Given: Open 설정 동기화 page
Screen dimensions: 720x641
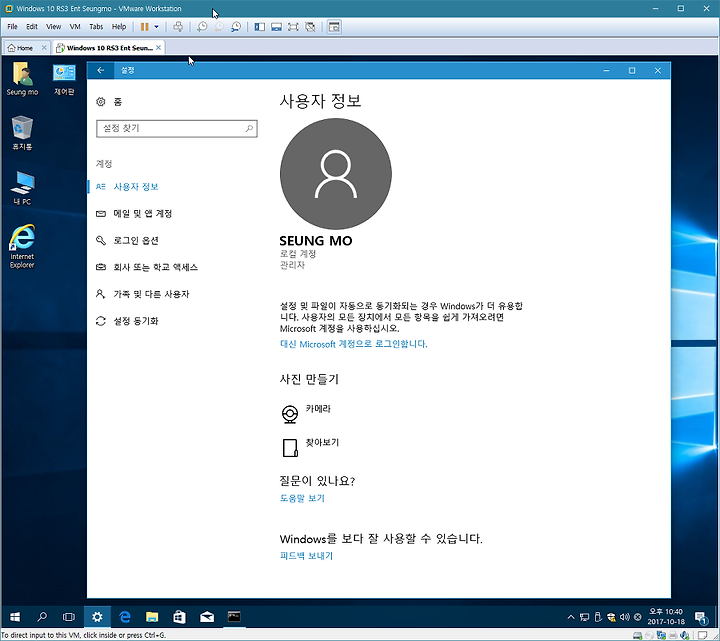Looking at the screenshot, I should pyautogui.click(x=127, y=321).
